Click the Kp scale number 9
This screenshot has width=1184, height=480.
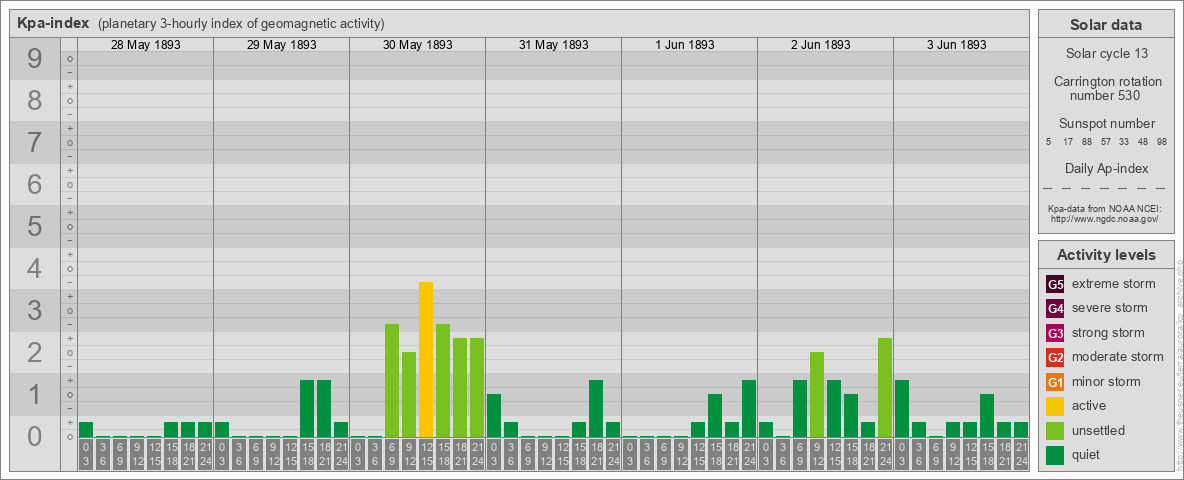coord(34,59)
